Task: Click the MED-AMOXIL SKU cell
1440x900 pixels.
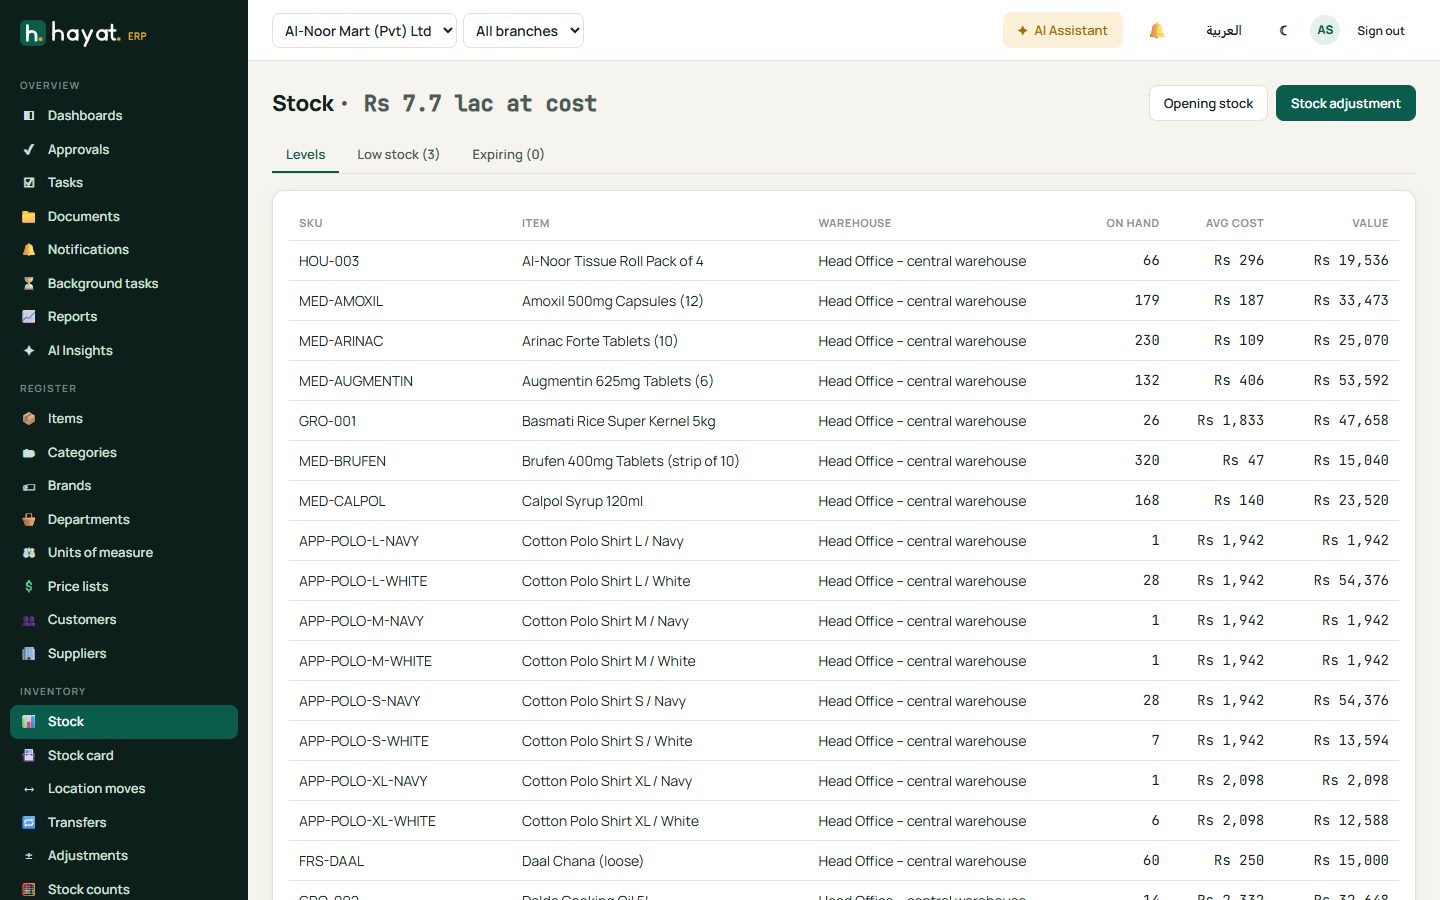Action: 341,301
